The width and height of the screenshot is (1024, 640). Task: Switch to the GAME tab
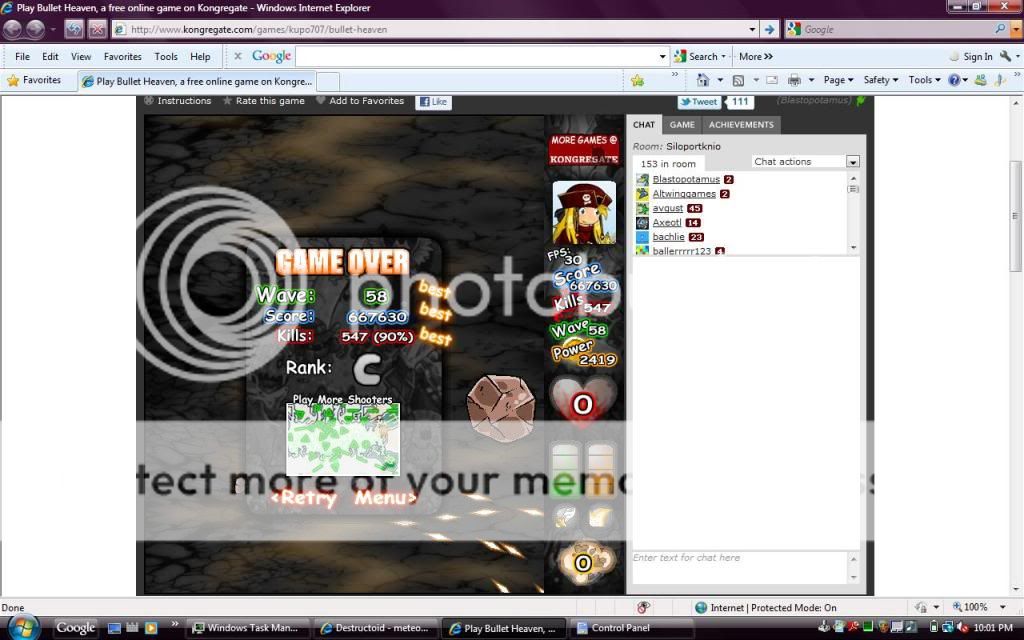[682, 125]
